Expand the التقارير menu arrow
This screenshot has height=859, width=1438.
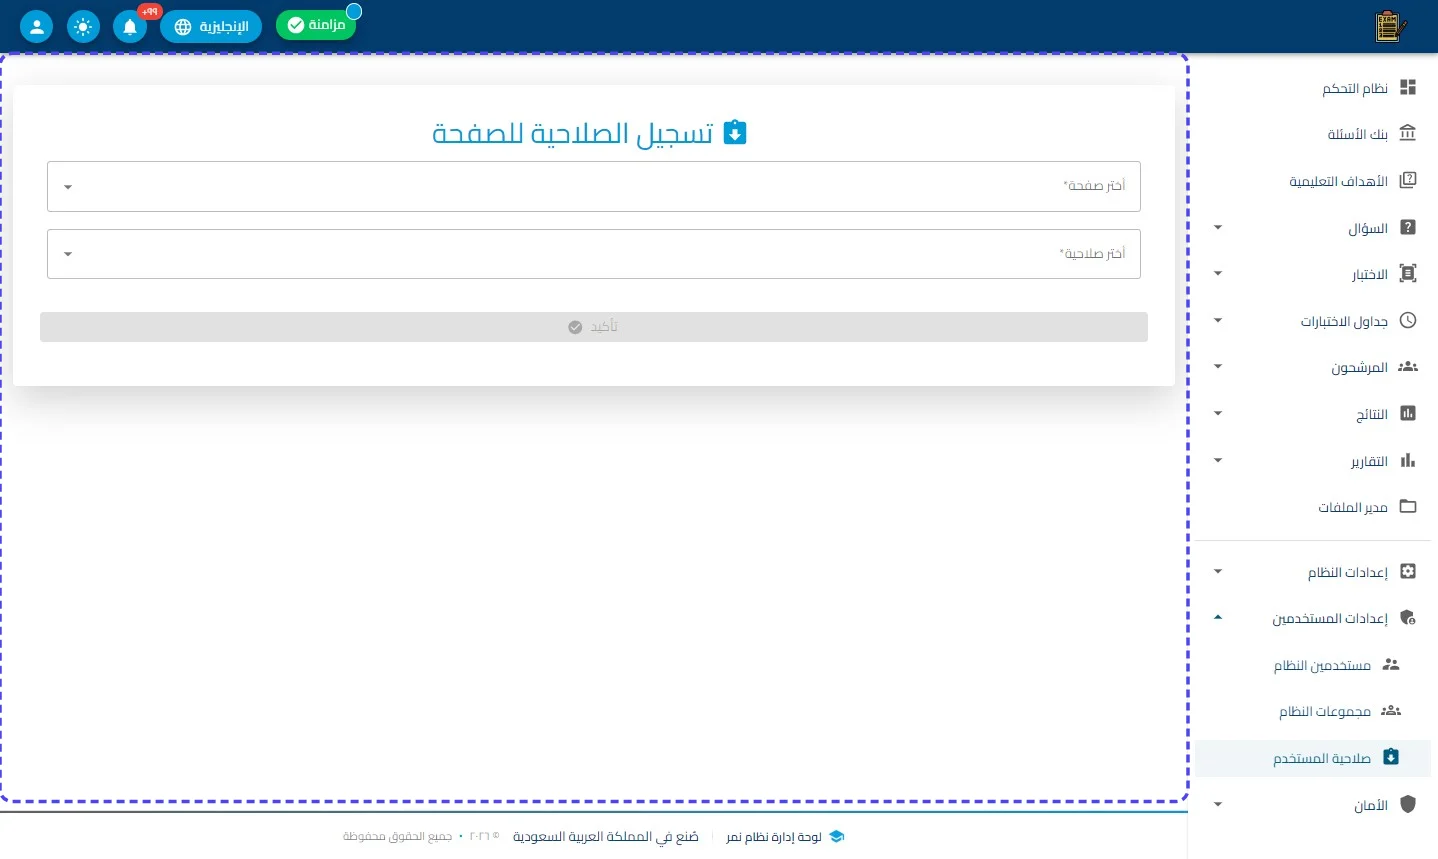tap(1218, 460)
